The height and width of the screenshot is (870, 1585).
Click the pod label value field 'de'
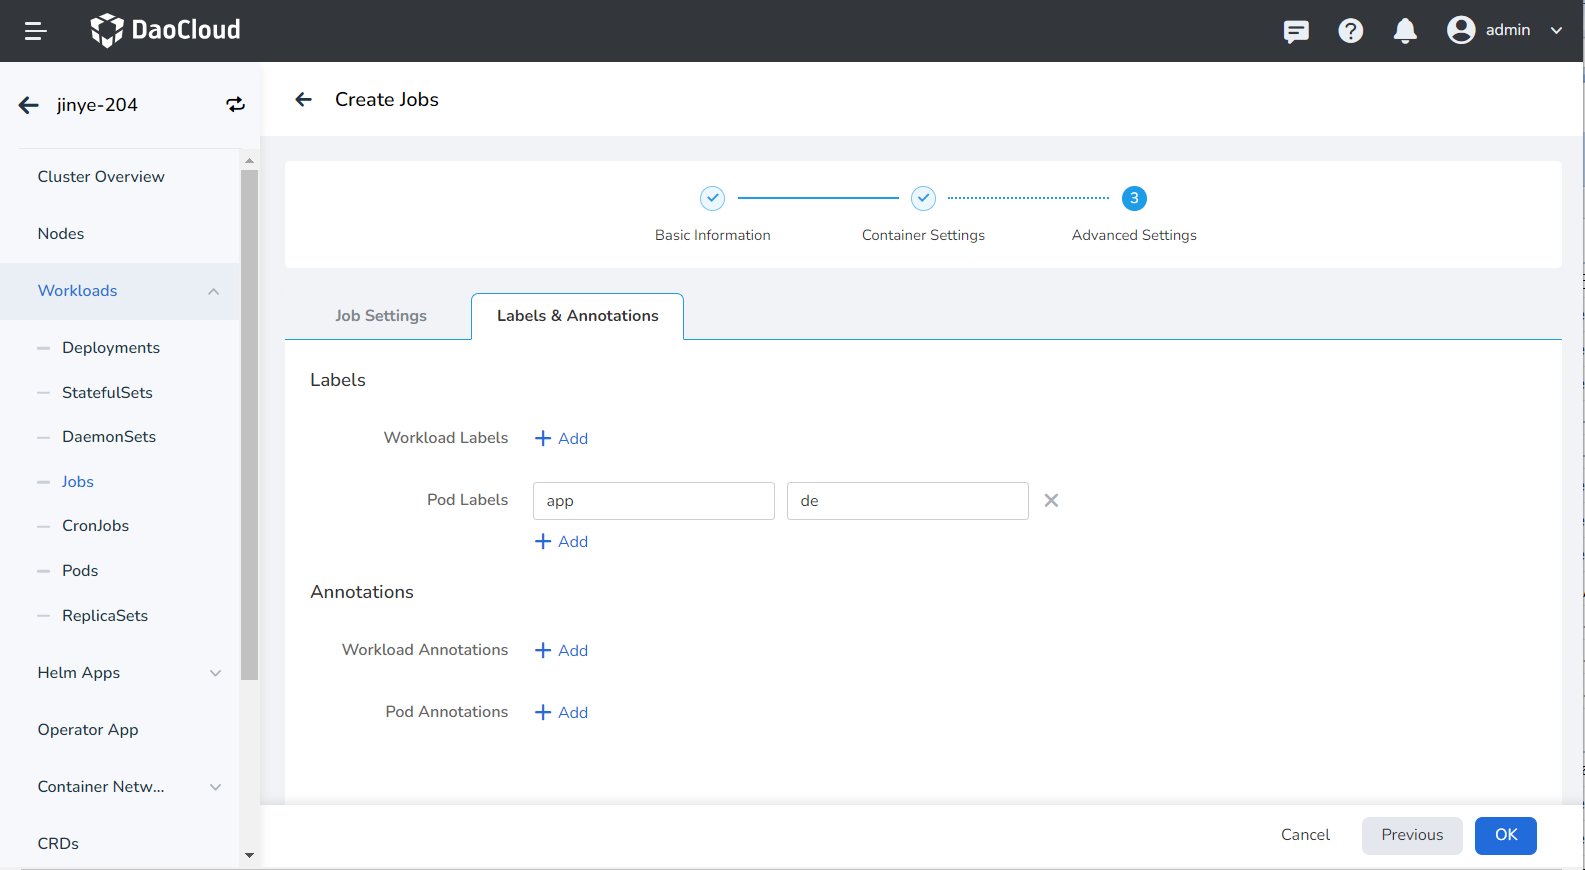(x=907, y=501)
